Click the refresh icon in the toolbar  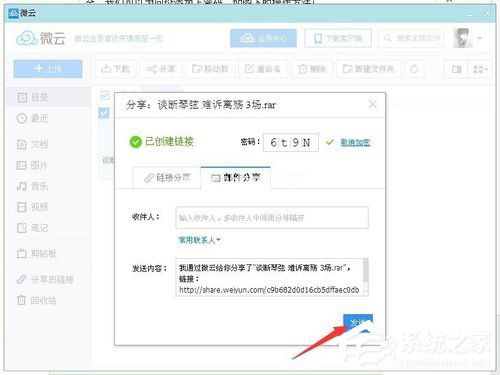click(x=414, y=69)
